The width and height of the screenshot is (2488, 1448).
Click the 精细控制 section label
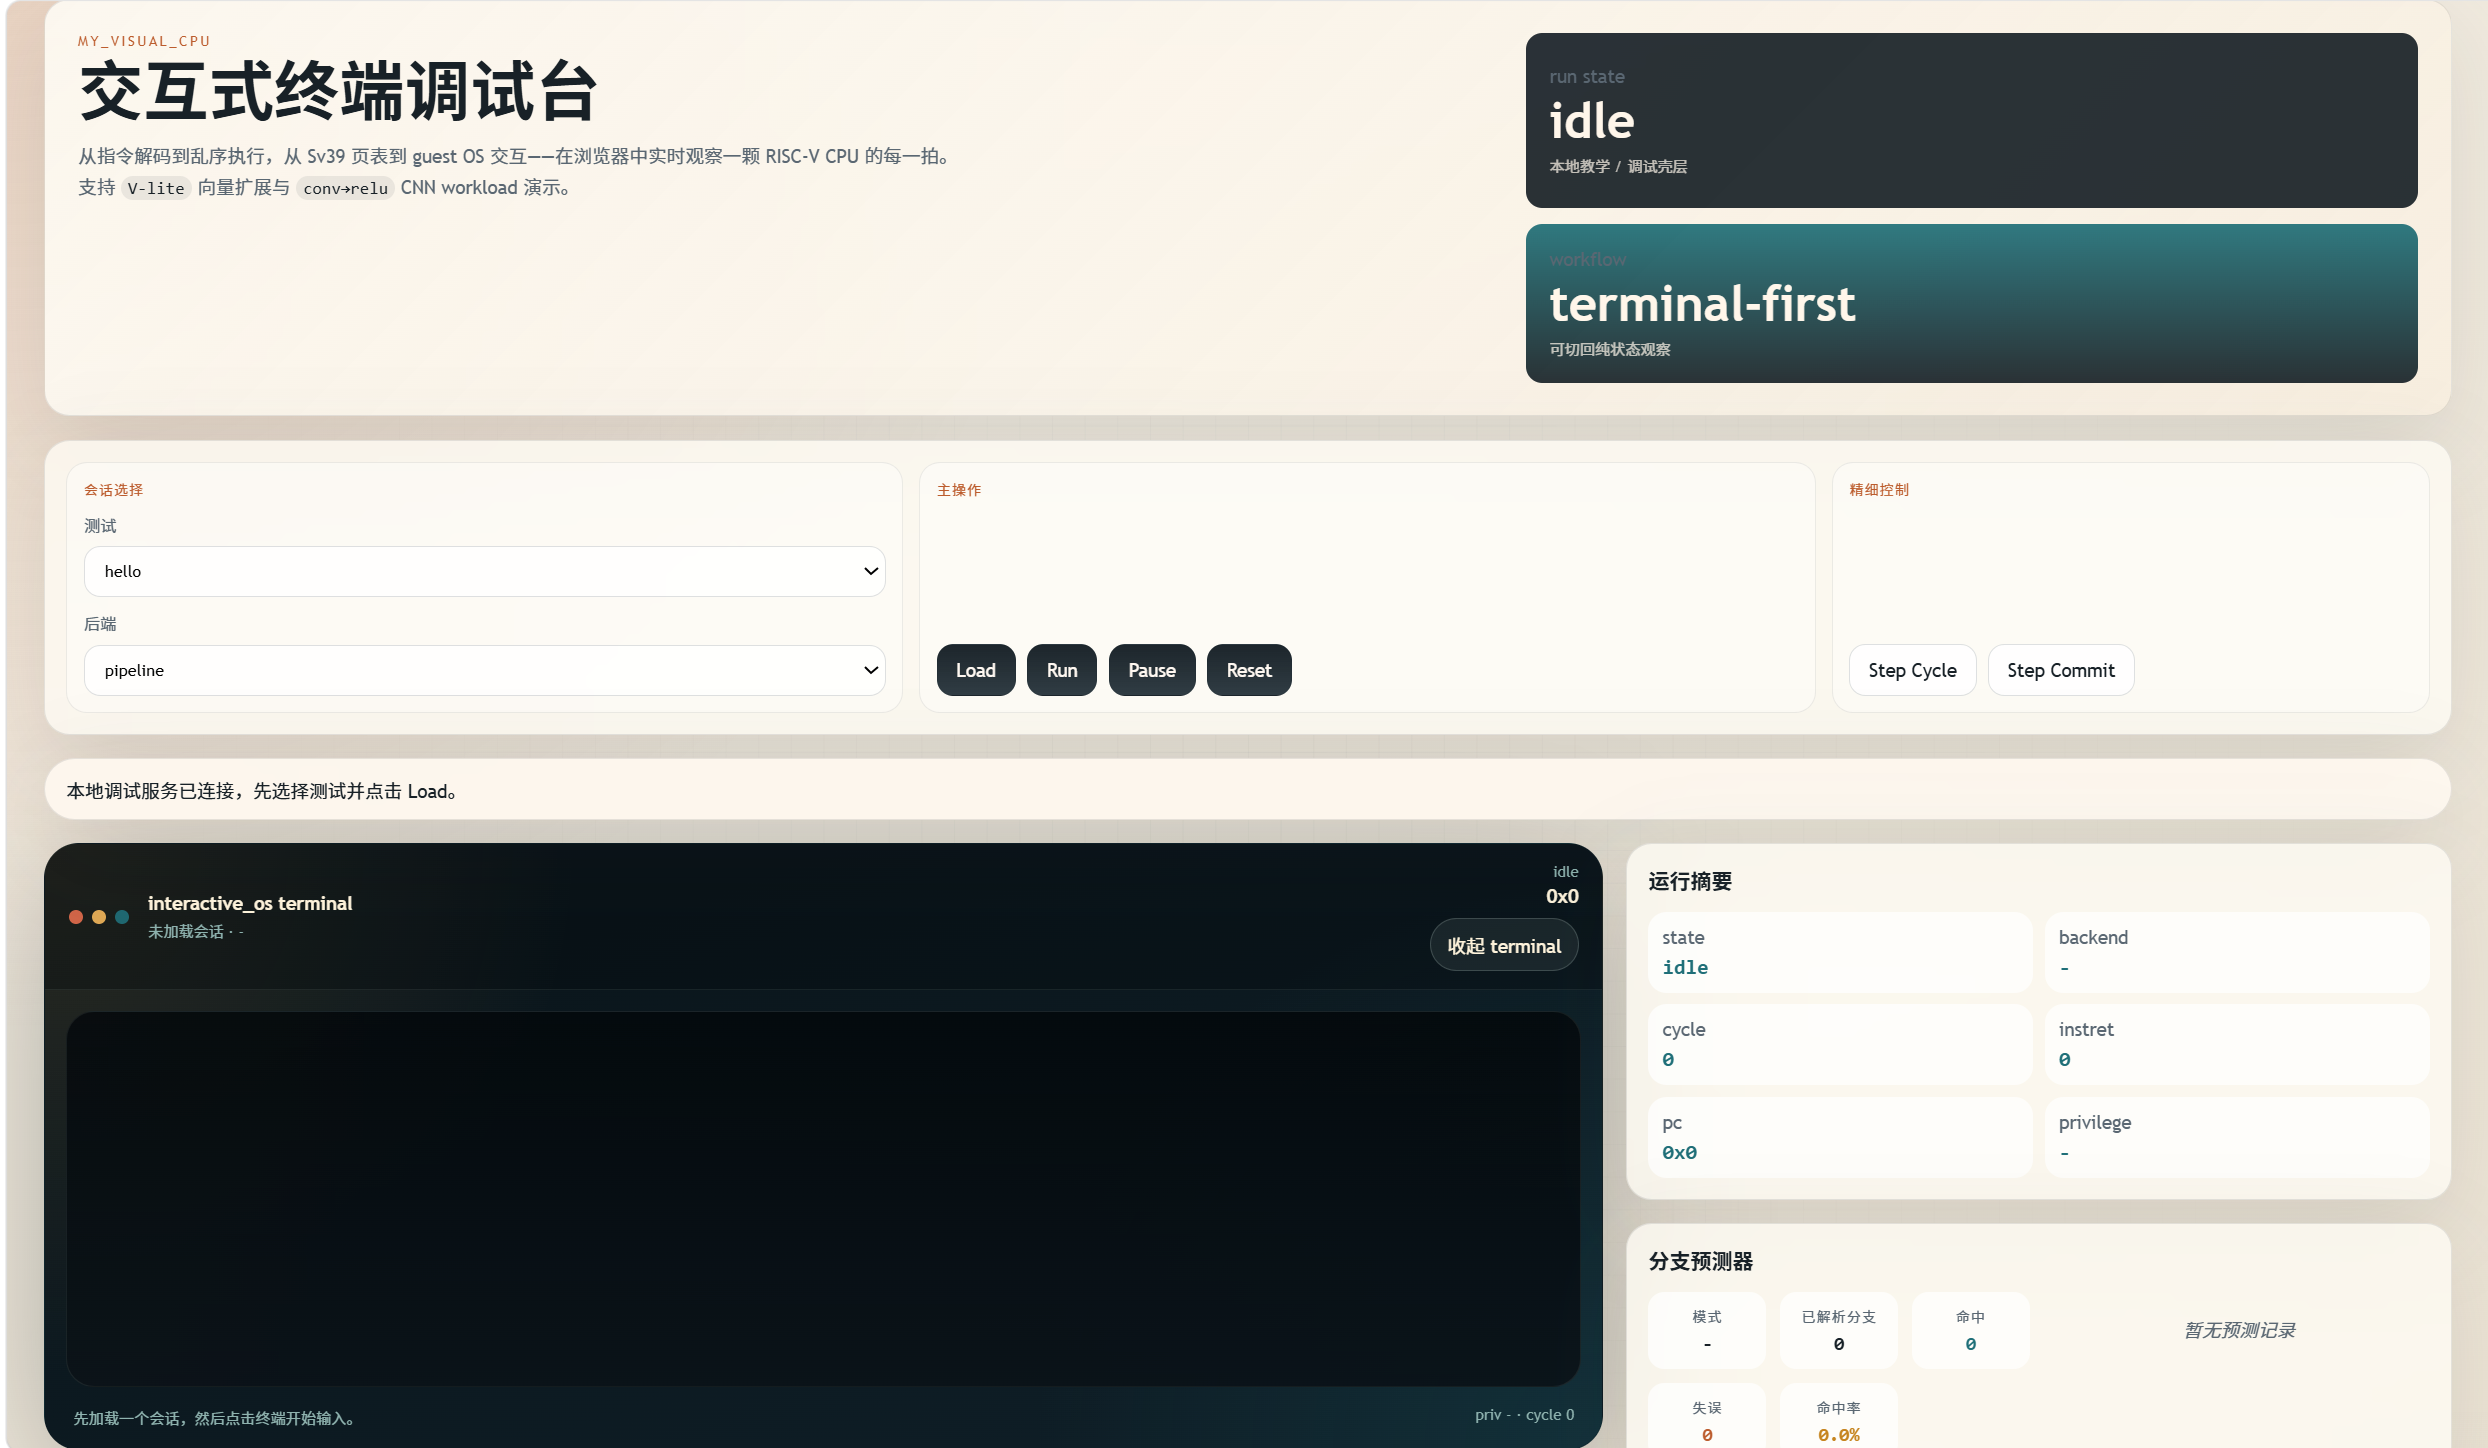(1879, 490)
